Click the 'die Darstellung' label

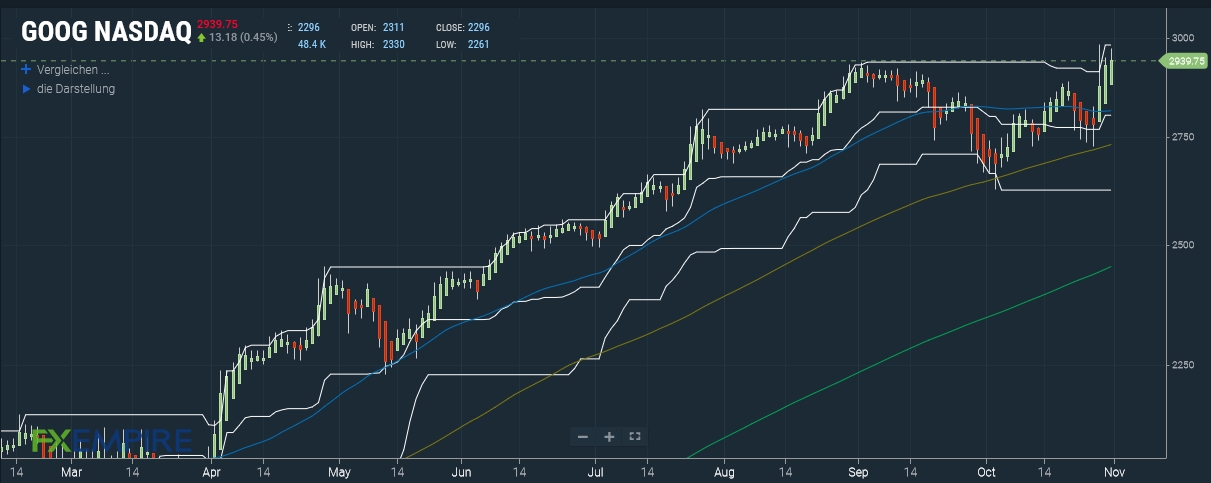tap(76, 89)
